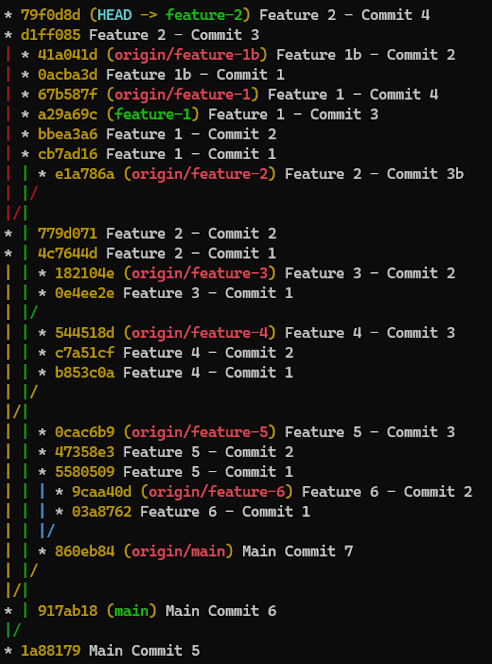Viewport: 492px width, 664px height.
Task: Select text 'Feature 2 - Commit 4'
Action: [x=344, y=15]
